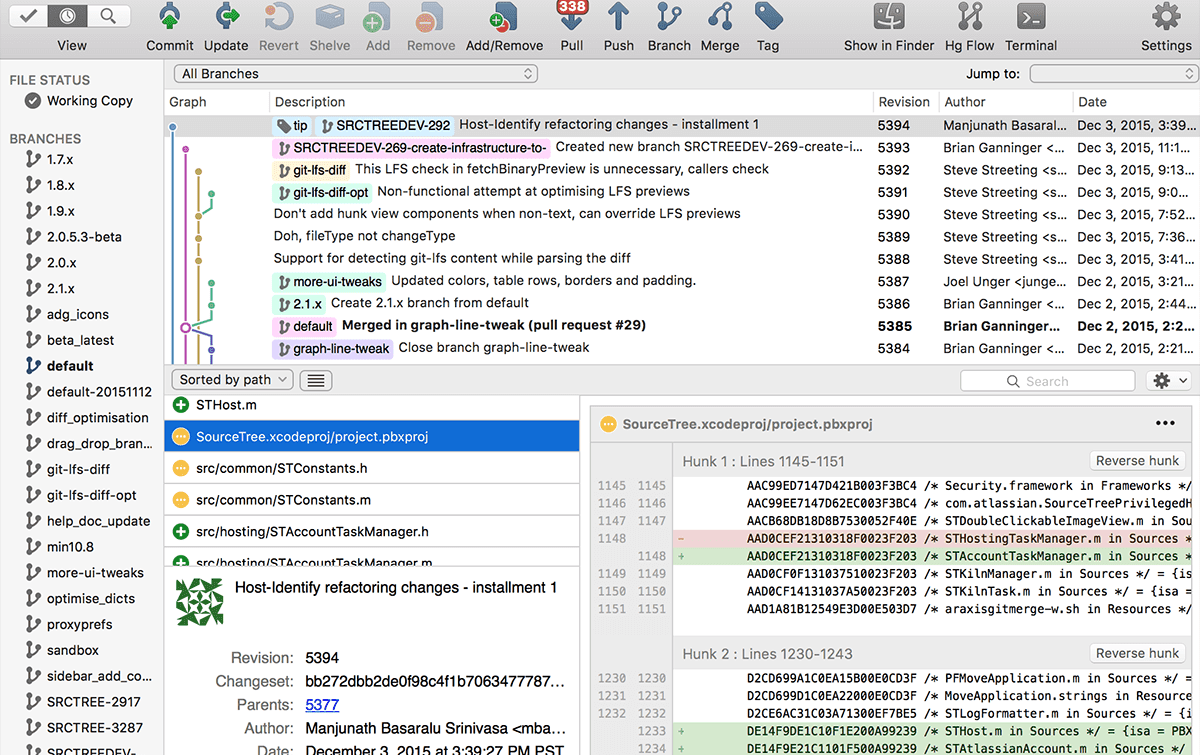Click the Update toolbar icon

226,17
